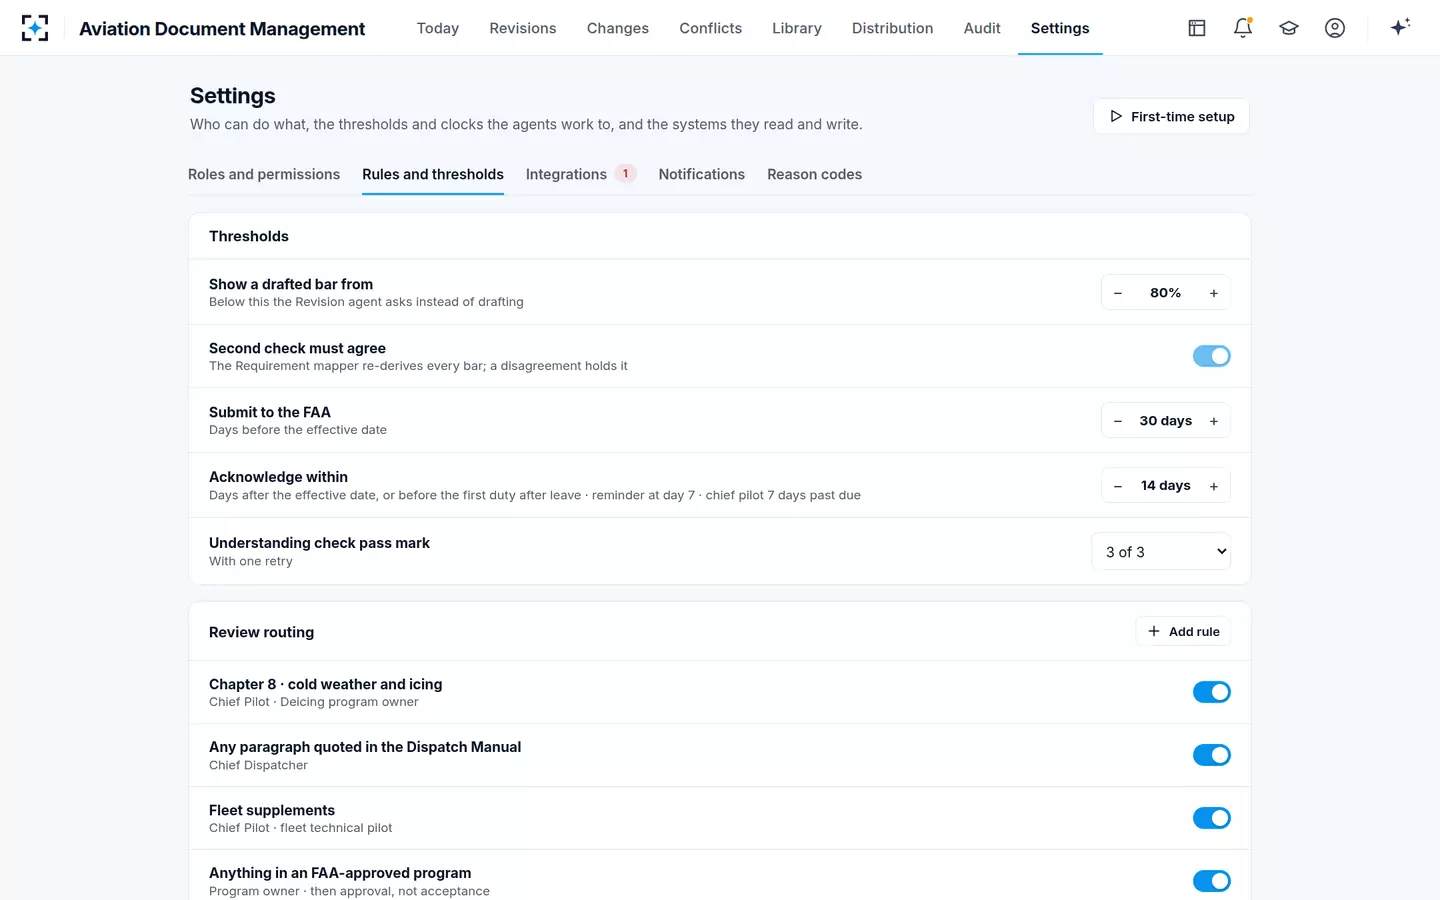Click the 14 days value field
This screenshot has height=900, width=1440.
pyautogui.click(x=1166, y=486)
